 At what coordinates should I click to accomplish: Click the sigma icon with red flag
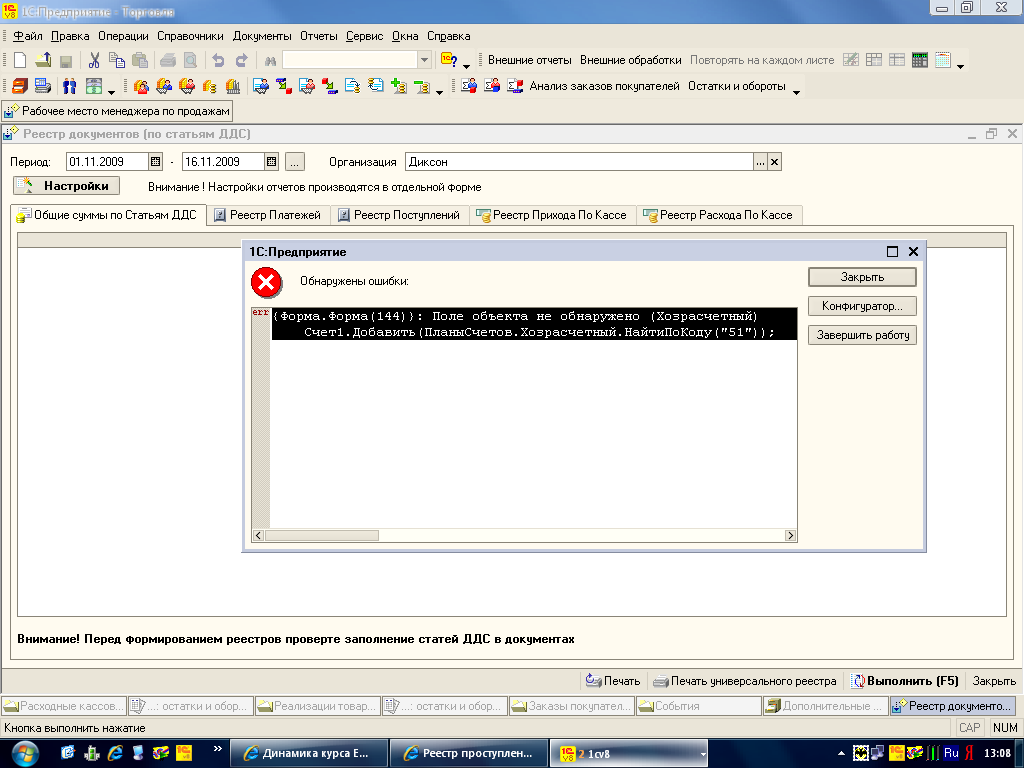tap(515, 86)
